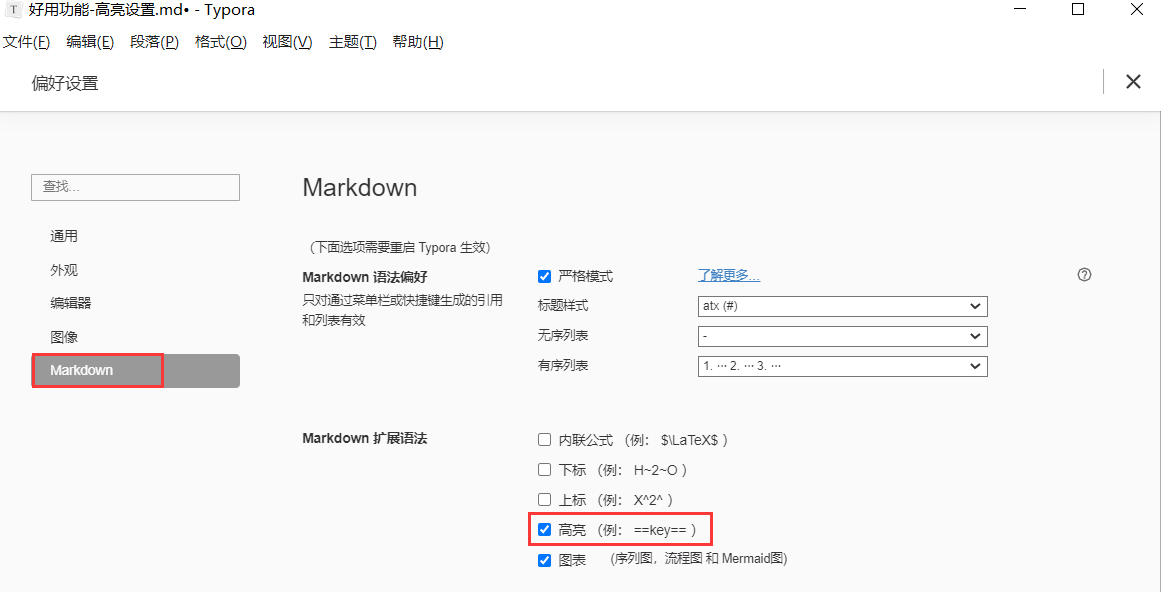
Task: Open the 格式(O) menu
Action: click(x=221, y=42)
